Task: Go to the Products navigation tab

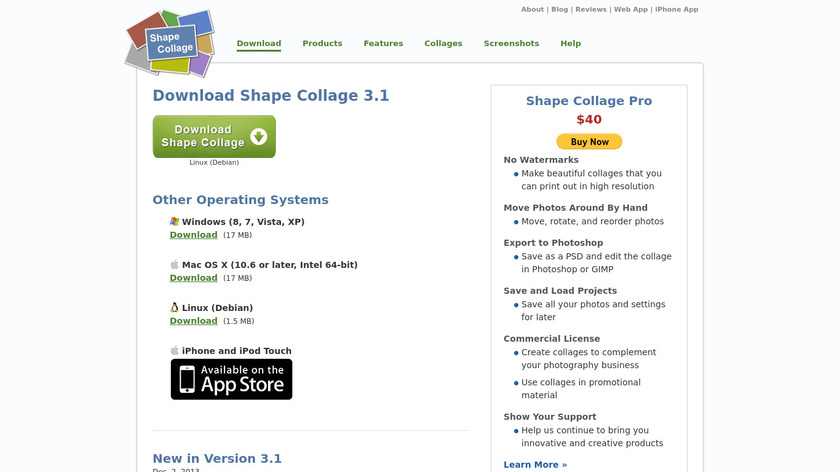Action: pyautogui.click(x=322, y=44)
